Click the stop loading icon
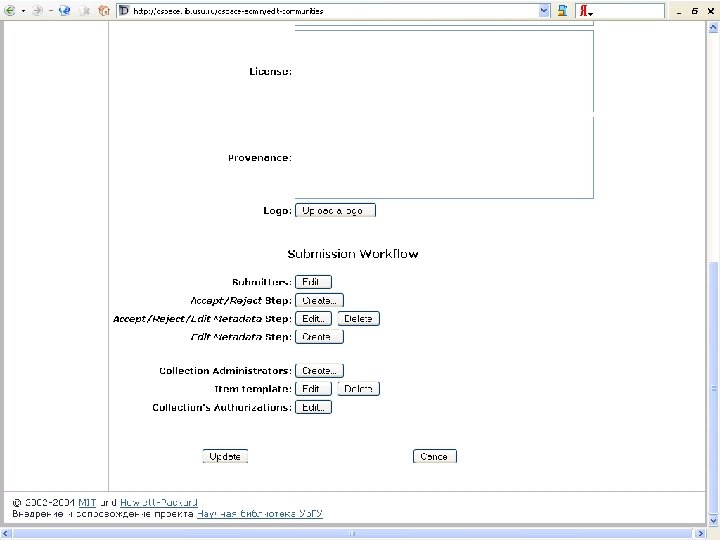 (x=84, y=11)
